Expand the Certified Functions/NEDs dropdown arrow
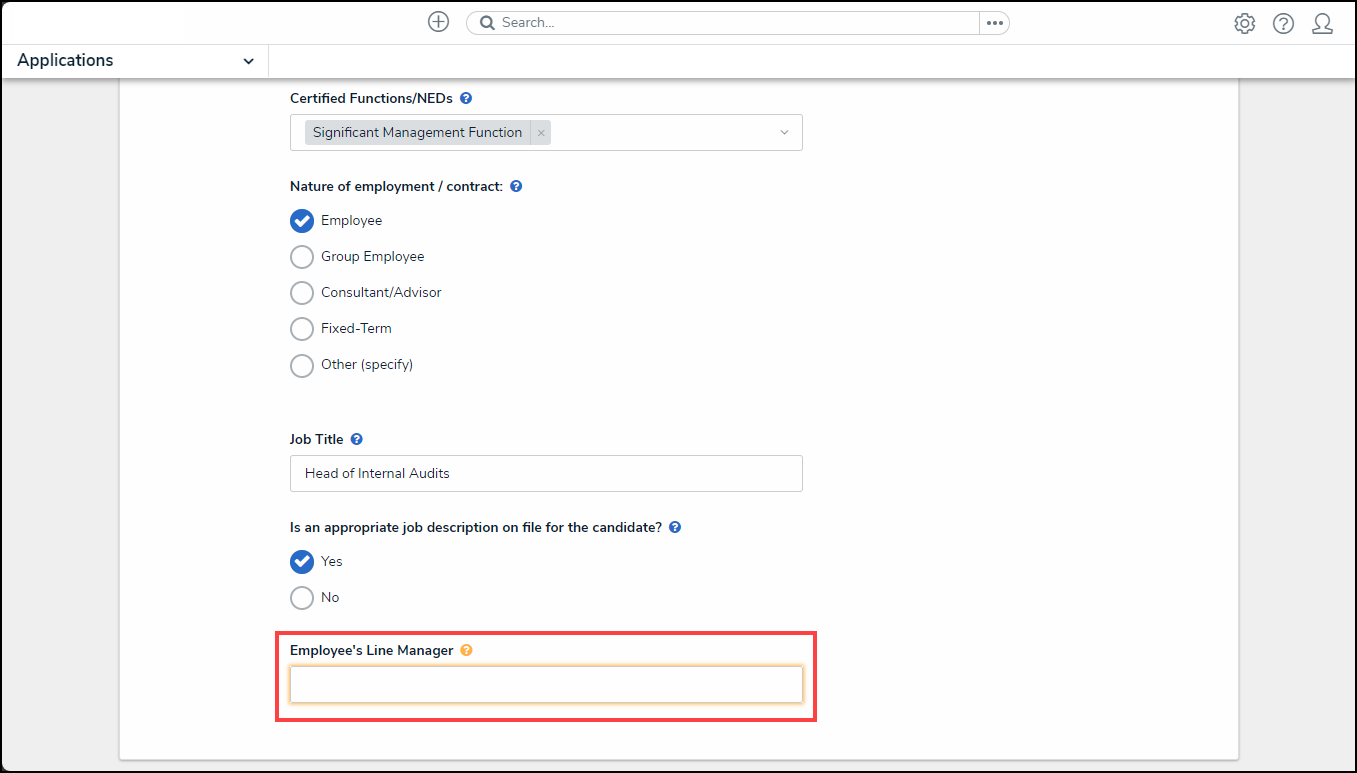Viewport: 1357px width, 773px height. pyautogui.click(x=784, y=133)
